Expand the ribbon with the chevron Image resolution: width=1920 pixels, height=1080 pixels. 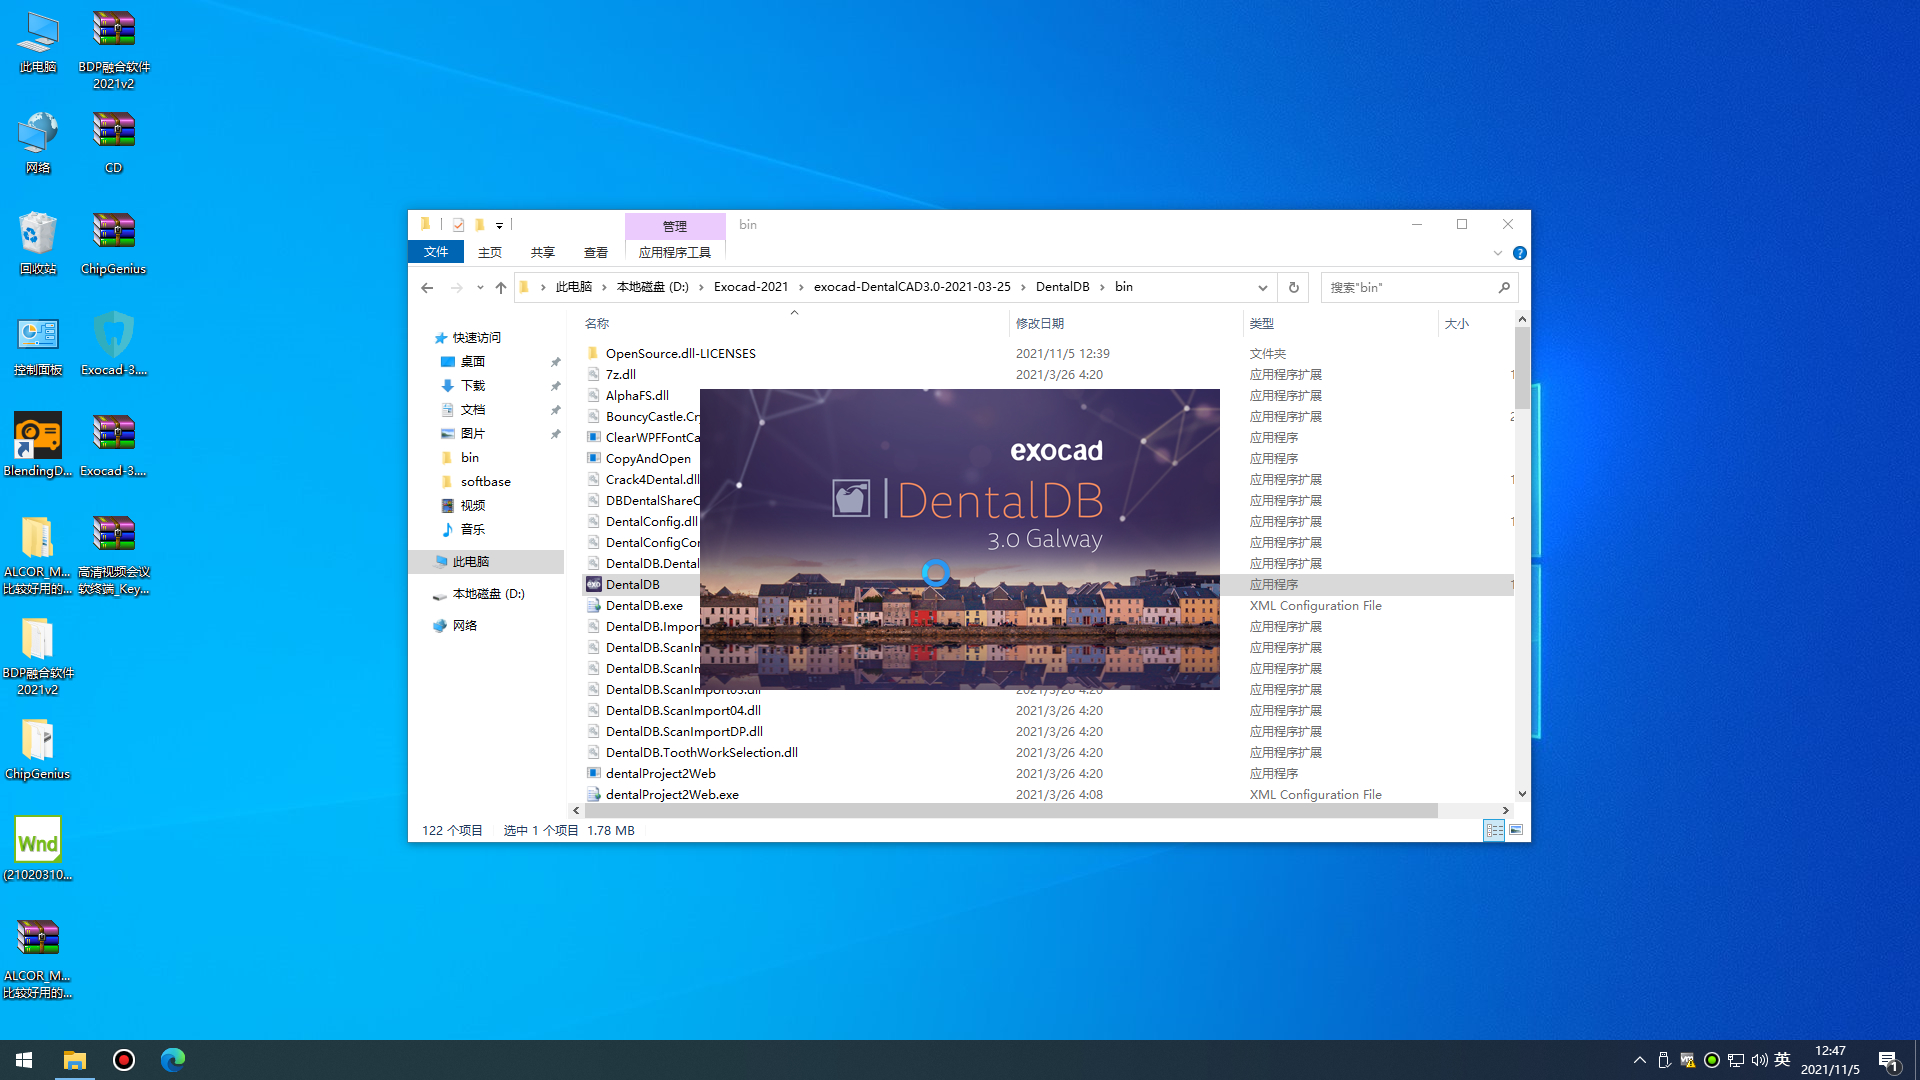[x=1497, y=253]
